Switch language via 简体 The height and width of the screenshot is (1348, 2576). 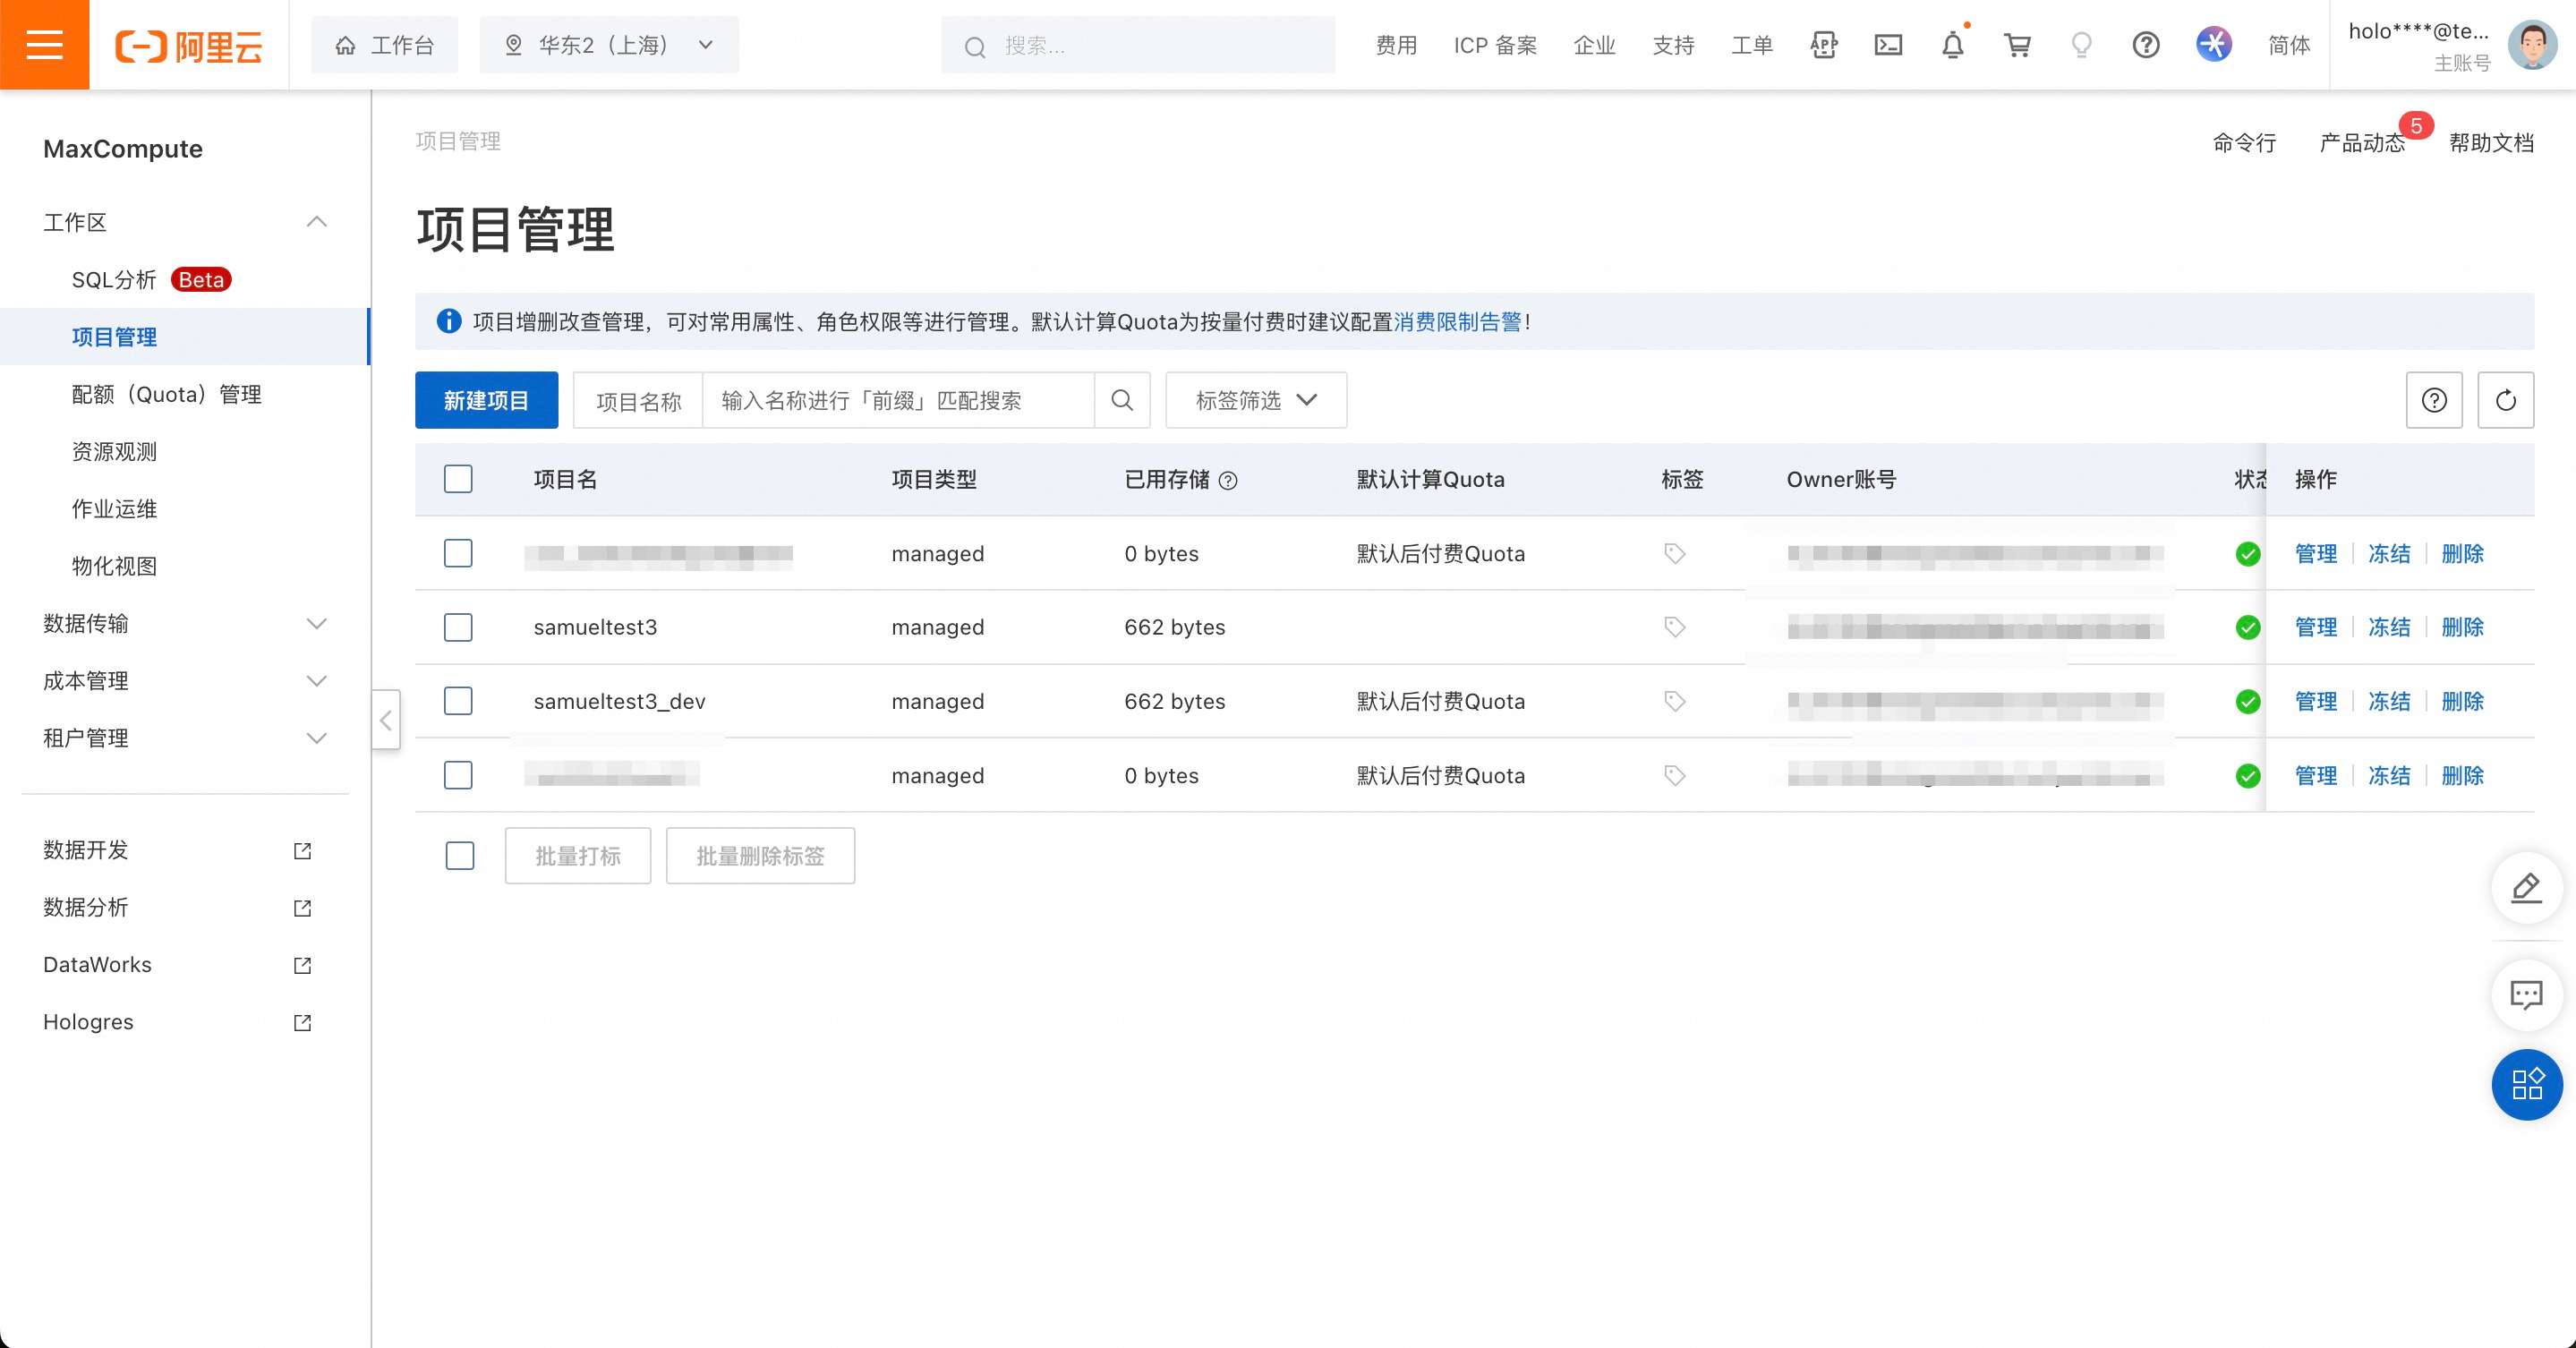(2289, 45)
